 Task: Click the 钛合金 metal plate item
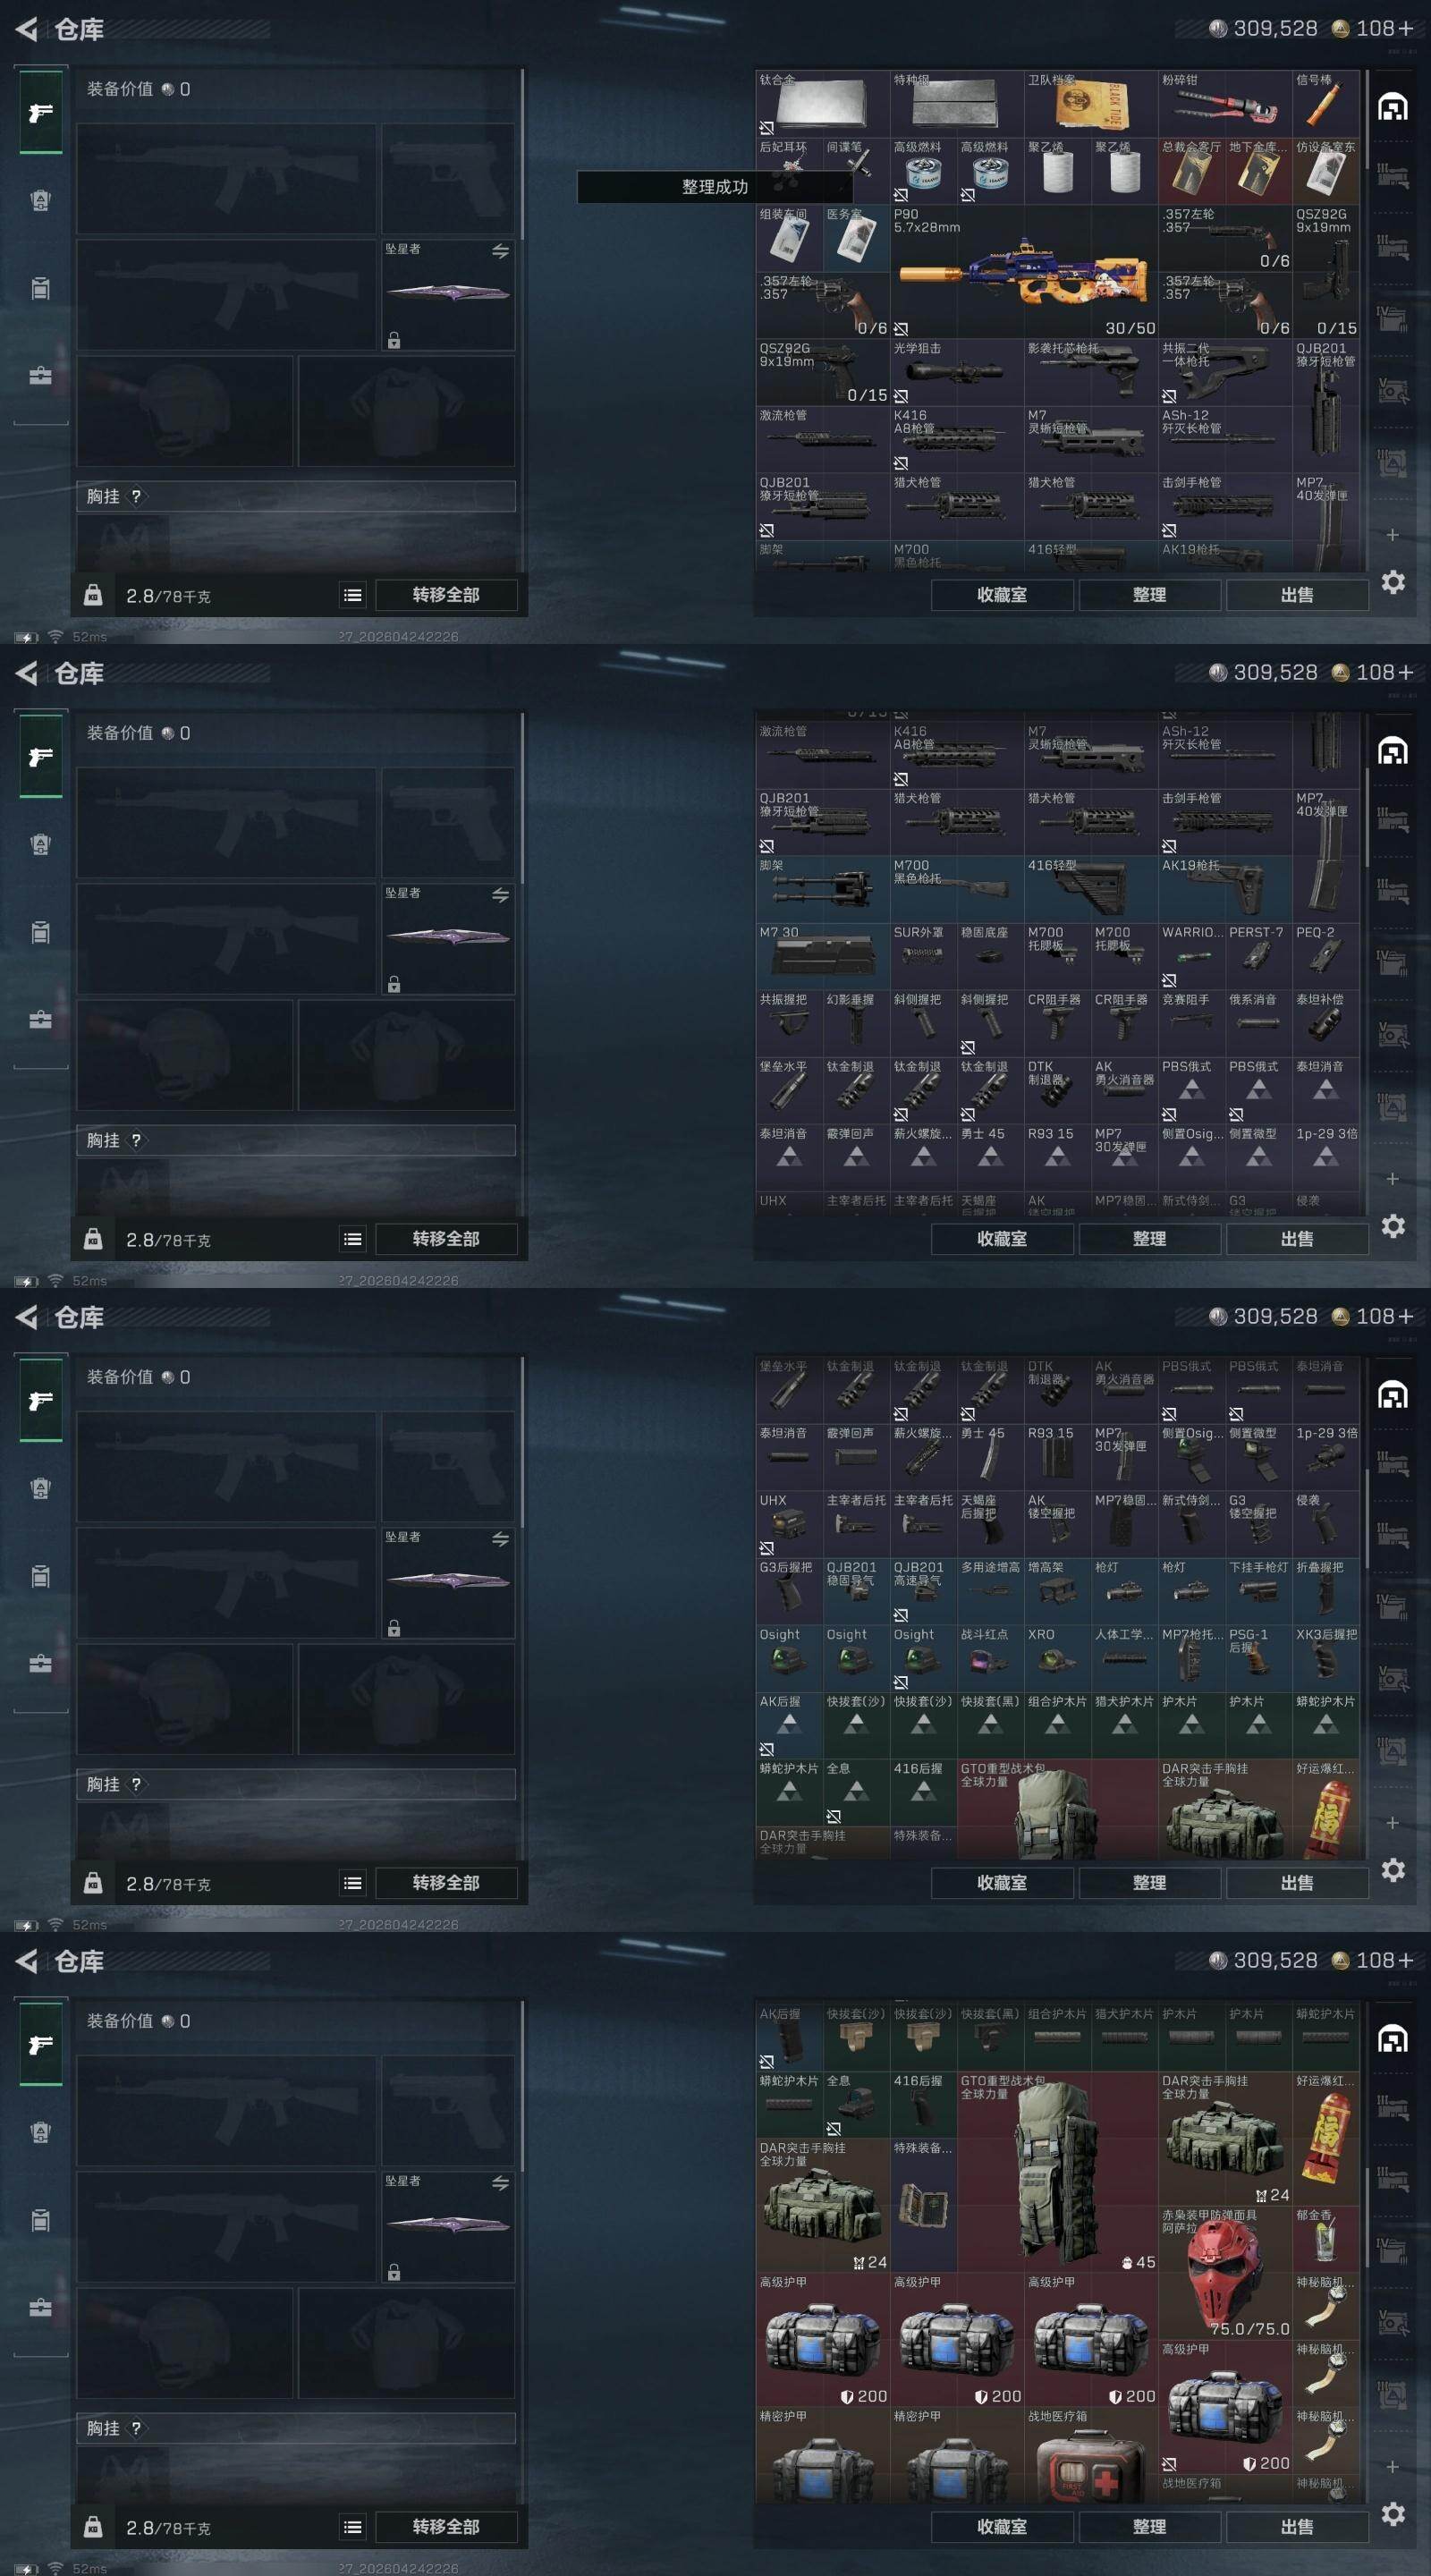coord(823,104)
